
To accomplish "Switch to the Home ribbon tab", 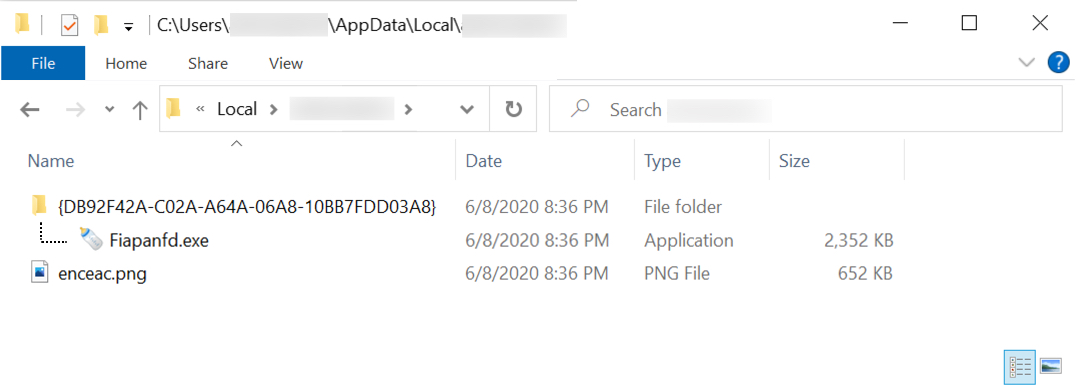I will [x=126, y=63].
